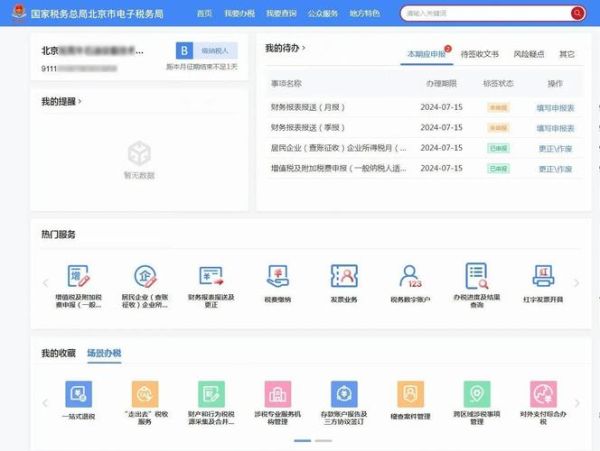Select the first carousel page indicator
This screenshot has height=451, width=600.
point(302,441)
